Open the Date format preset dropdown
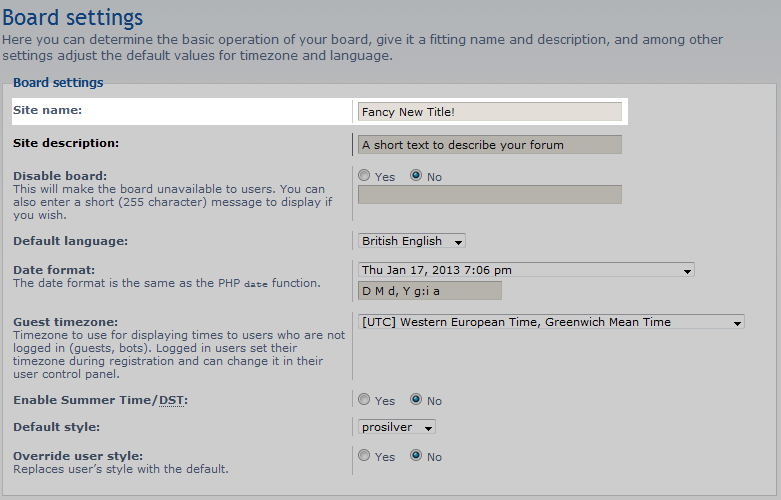 [526, 270]
